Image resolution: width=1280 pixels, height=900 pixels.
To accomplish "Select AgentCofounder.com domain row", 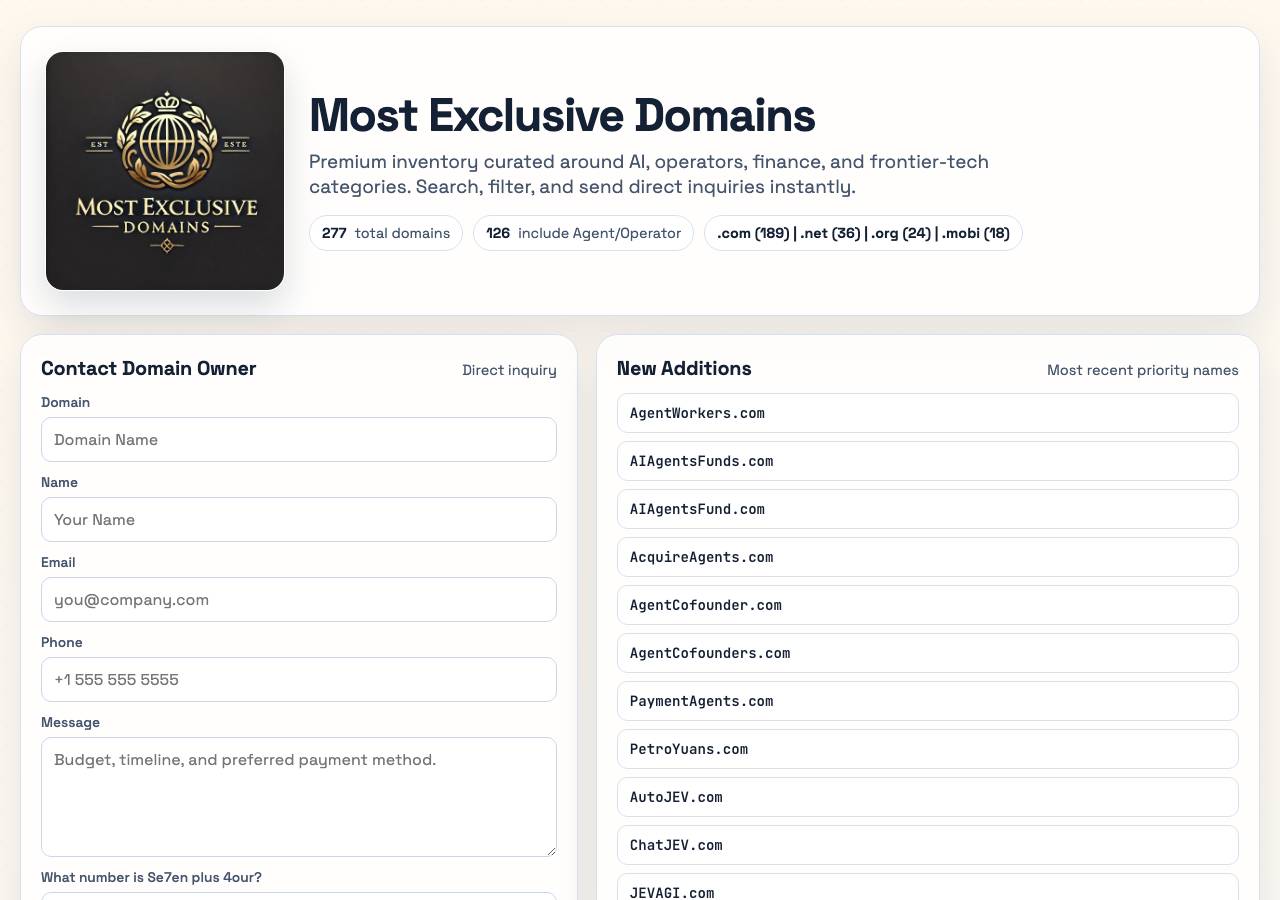I will 928,605.
